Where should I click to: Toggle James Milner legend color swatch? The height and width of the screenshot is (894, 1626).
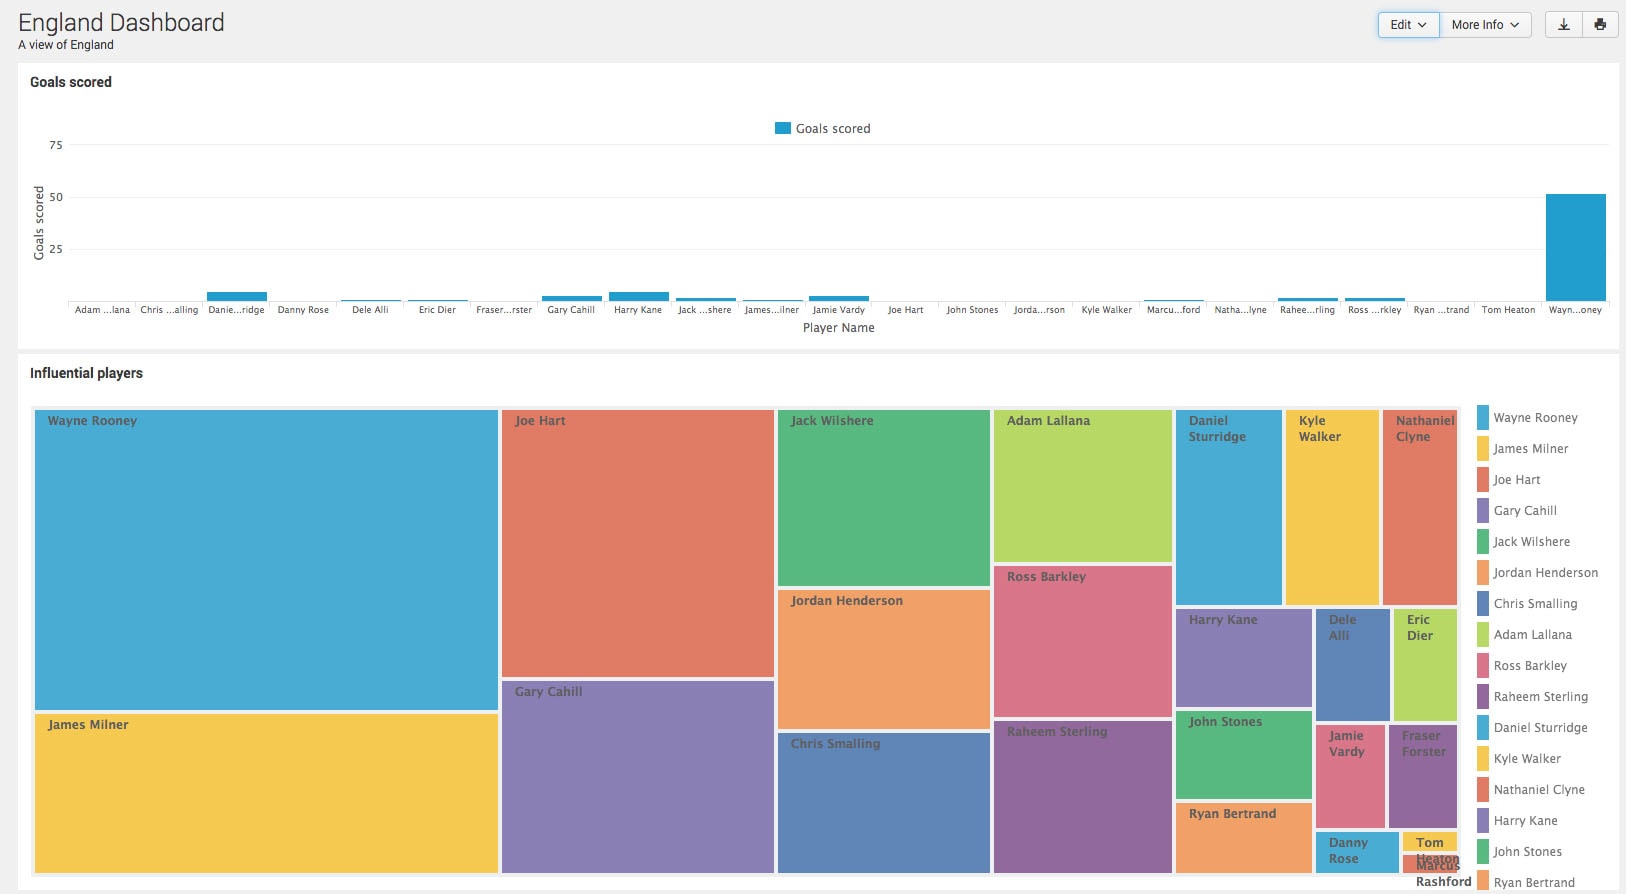pyautogui.click(x=1483, y=448)
